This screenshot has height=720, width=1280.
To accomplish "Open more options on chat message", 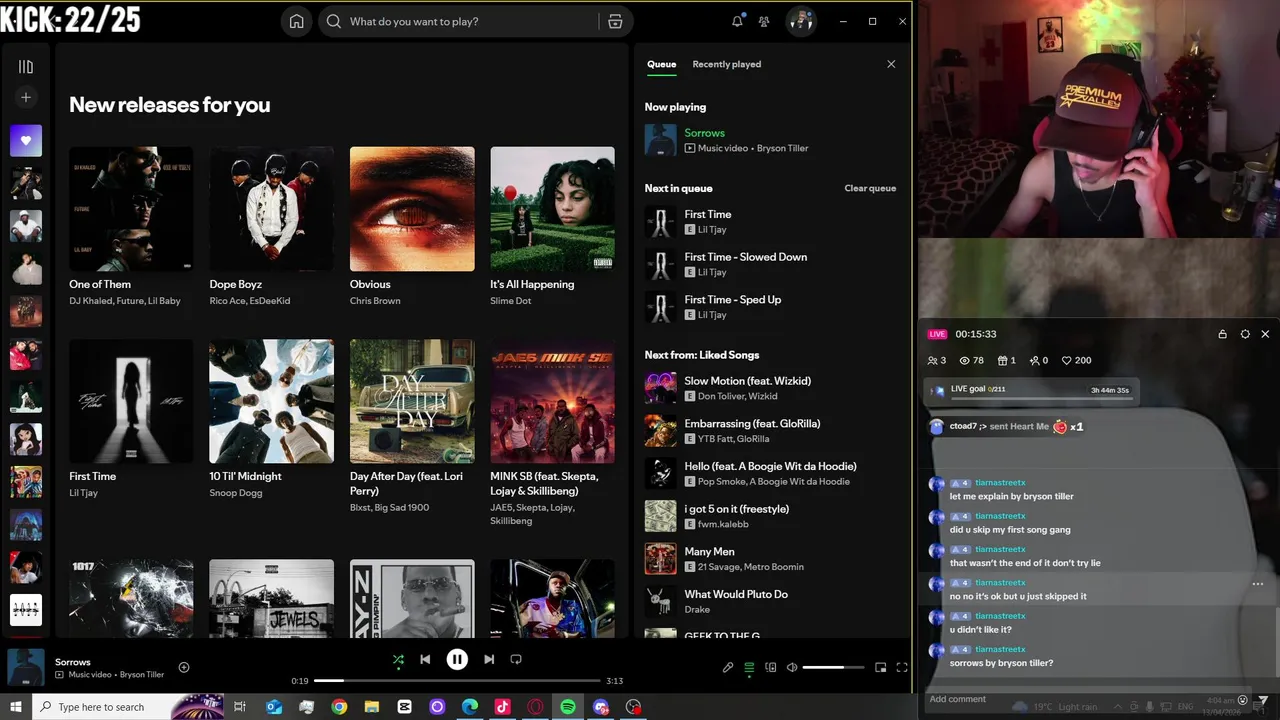I will (1258, 584).
